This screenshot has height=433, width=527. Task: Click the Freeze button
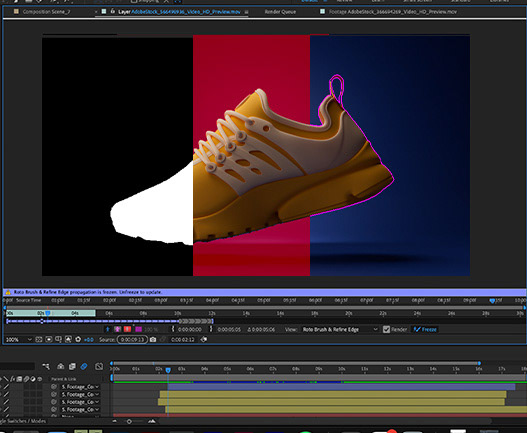tap(425, 329)
